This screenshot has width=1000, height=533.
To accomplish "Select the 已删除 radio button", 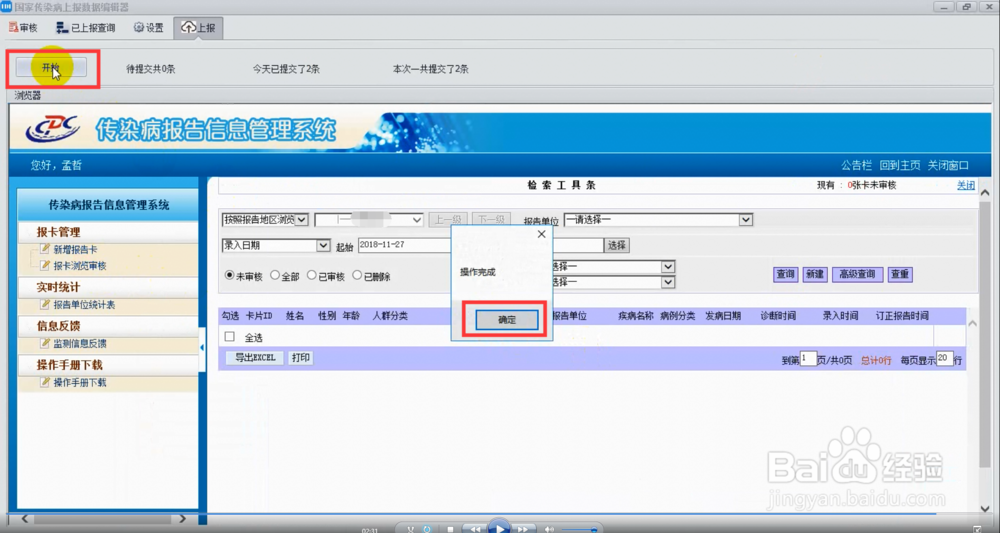I will [x=357, y=275].
